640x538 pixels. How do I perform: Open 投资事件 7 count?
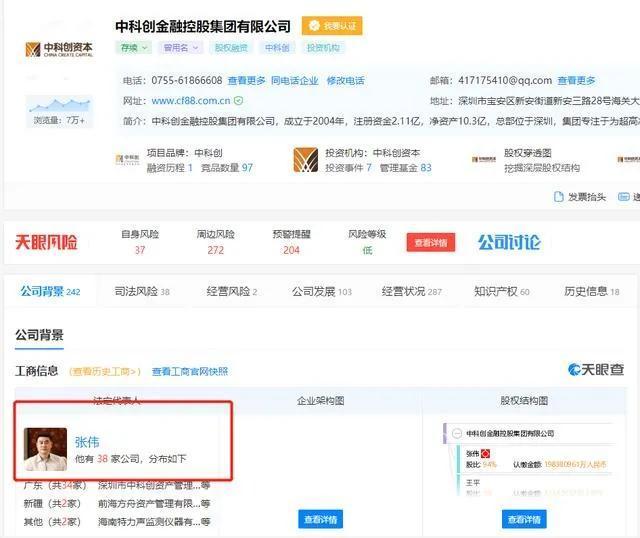click(348, 168)
